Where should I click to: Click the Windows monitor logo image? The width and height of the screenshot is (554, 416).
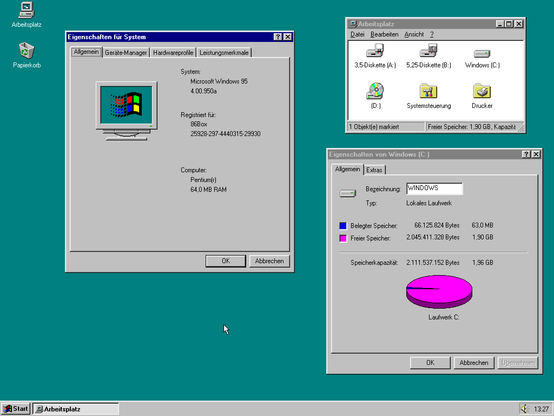tap(126, 111)
